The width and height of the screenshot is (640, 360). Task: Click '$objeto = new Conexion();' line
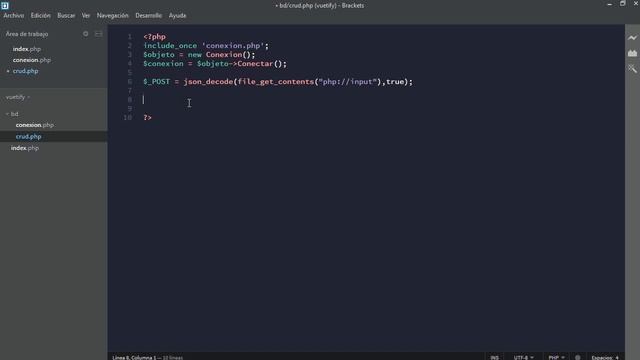pyautogui.click(x=199, y=55)
